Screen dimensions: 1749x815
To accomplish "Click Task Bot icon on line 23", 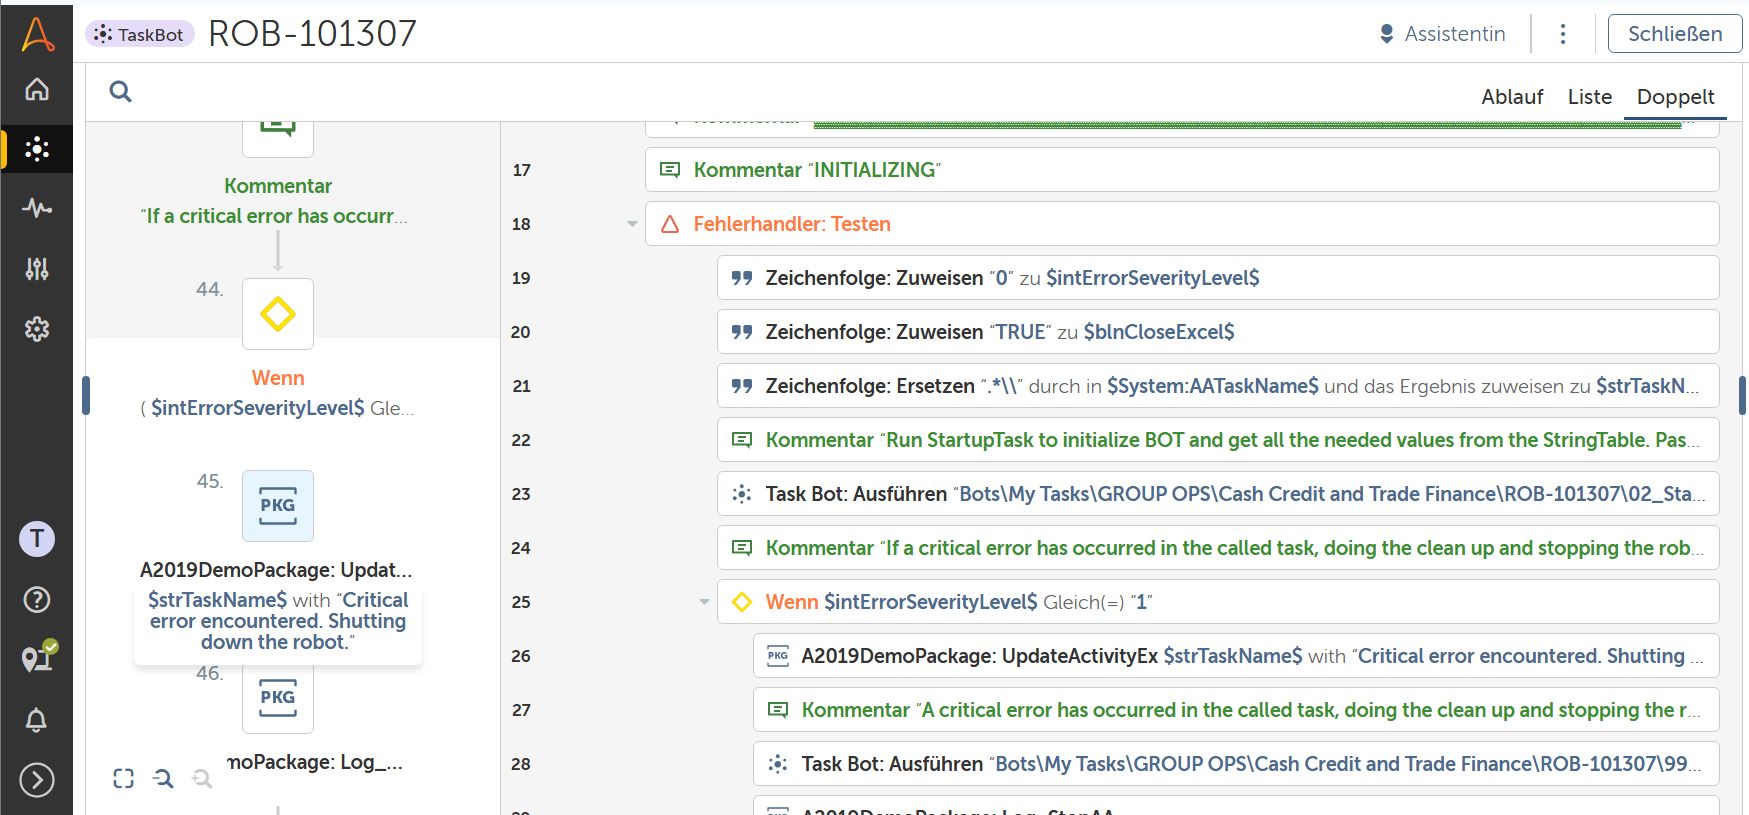I will 742,494.
